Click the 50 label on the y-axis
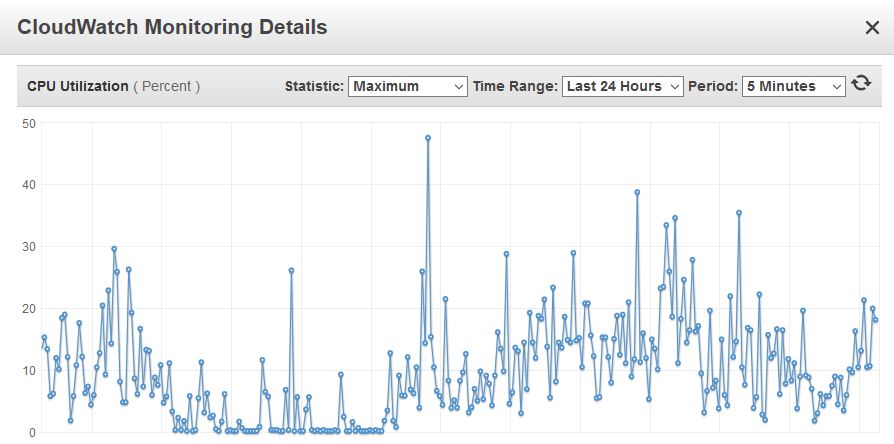The height and width of the screenshot is (444, 894). click(x=27, y=123)
